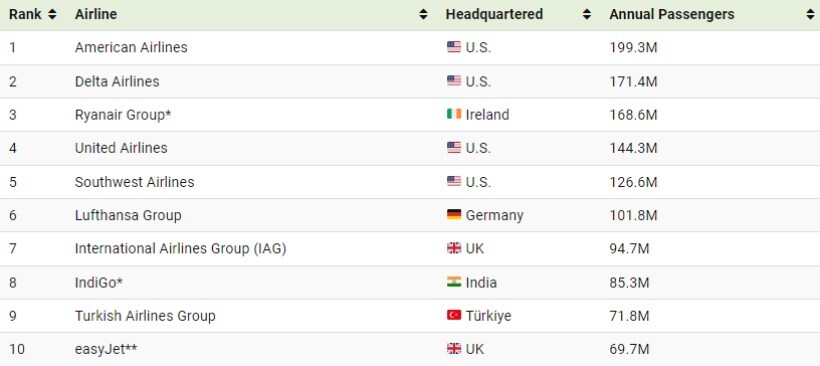Click the Headquartered header label

494,15
